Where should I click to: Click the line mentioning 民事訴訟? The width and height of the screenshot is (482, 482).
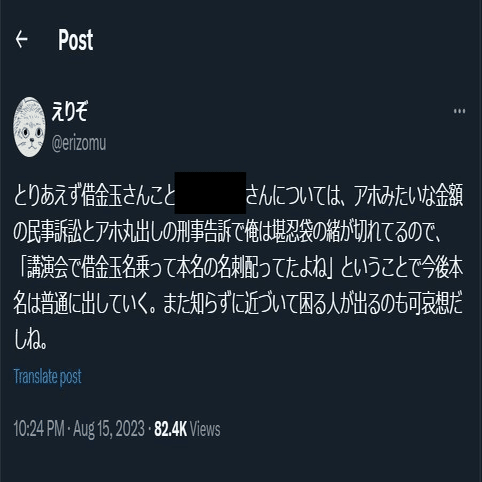[x=227, y=231]
